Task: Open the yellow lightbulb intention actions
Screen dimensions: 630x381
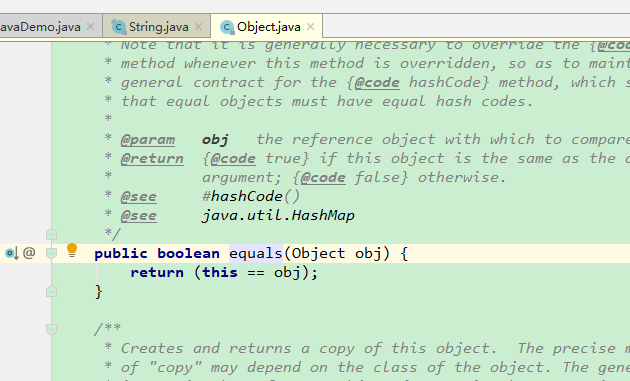Action: 72,250
